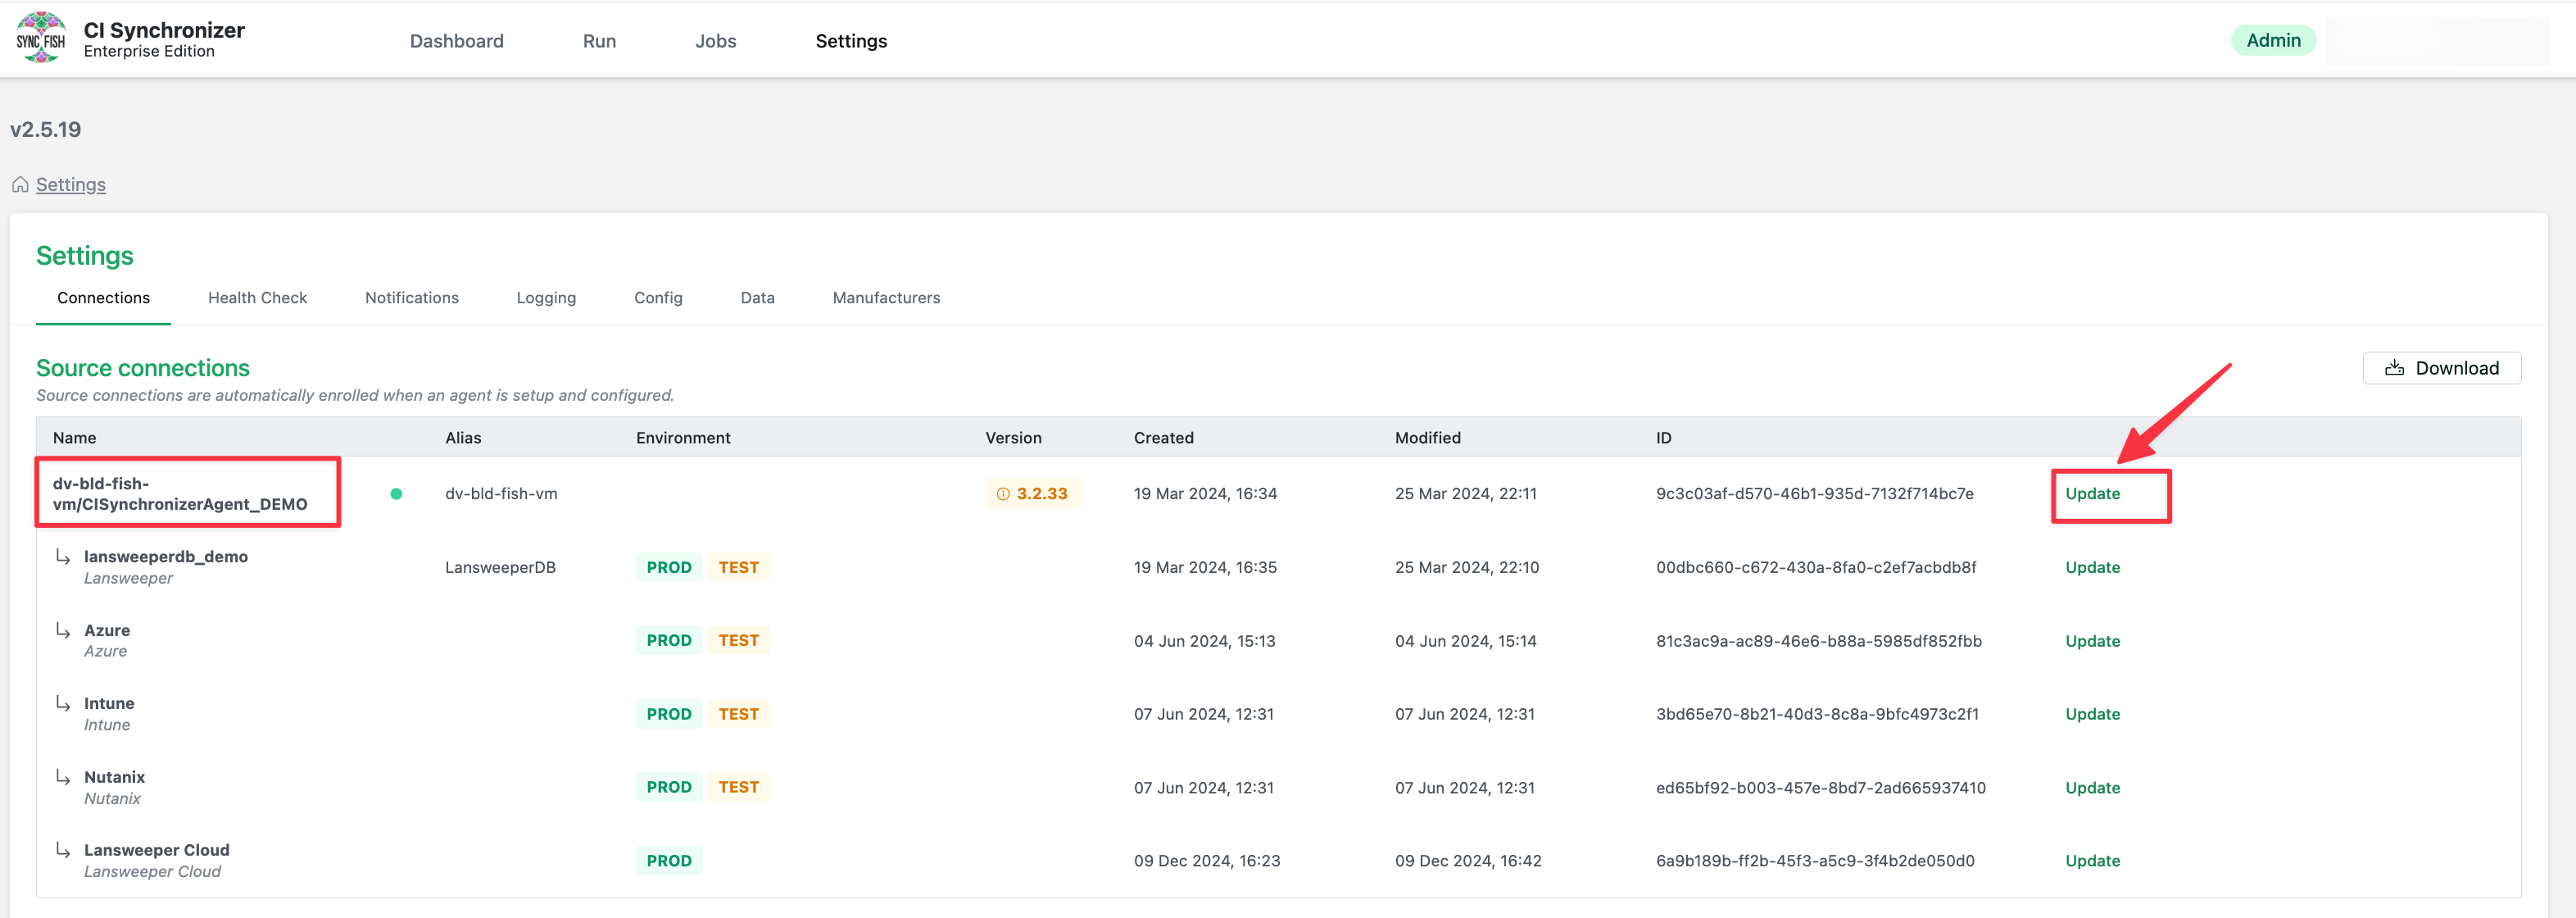This screenshot has height=918, width=2576.
Task: Click the Lansweeper Cloud connection name
Action: tap(157, 851)
